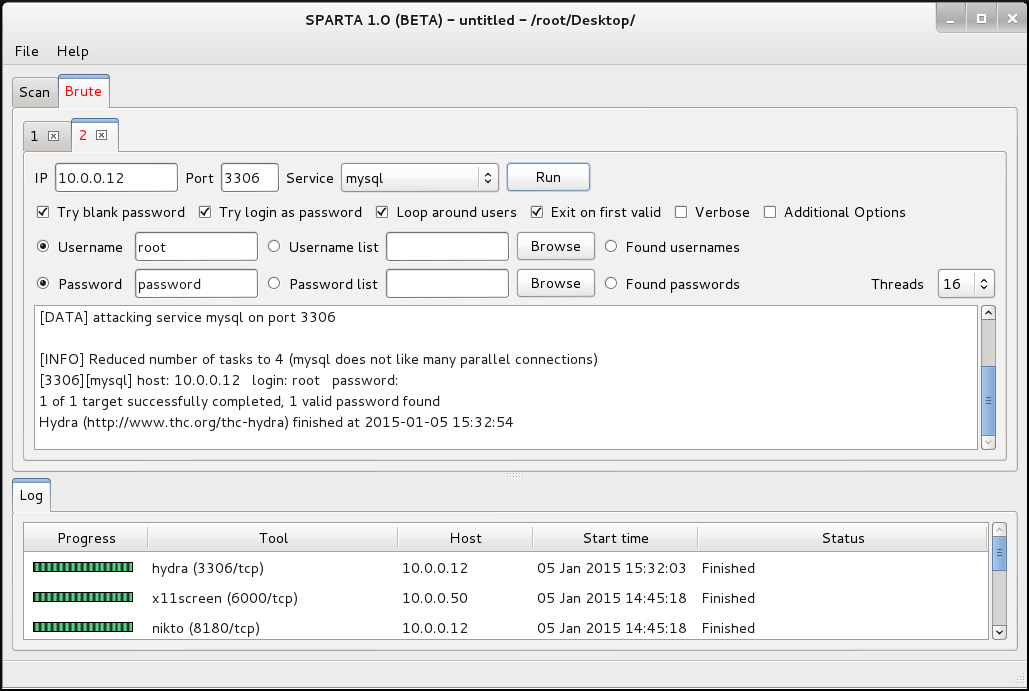The image size is (1029, 691).
Task: Check Additional Options
Action: coord(770,212)
